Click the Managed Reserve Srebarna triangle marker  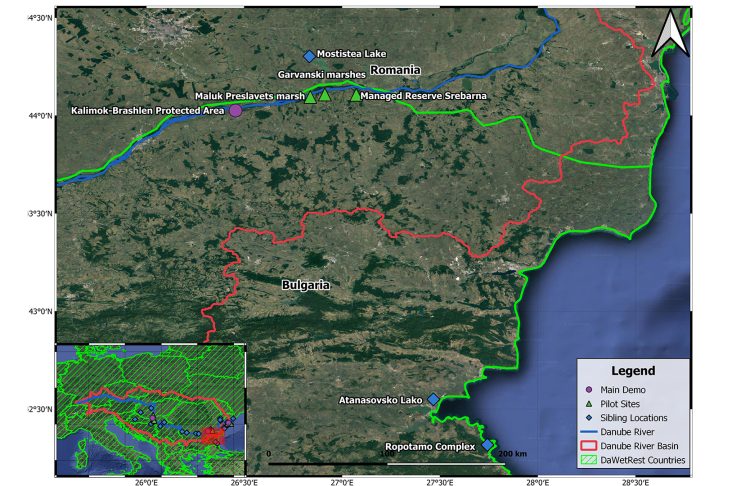point(356,96)
